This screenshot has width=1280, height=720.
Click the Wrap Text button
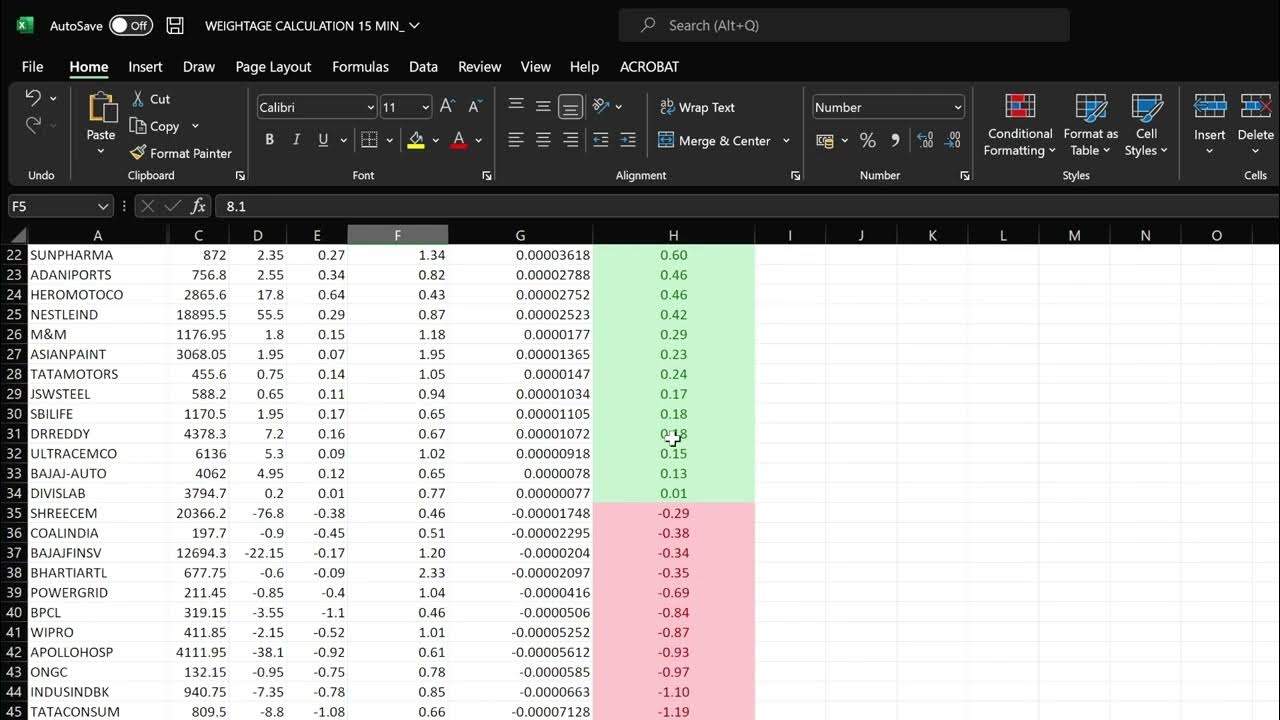[x=697, y=107]
